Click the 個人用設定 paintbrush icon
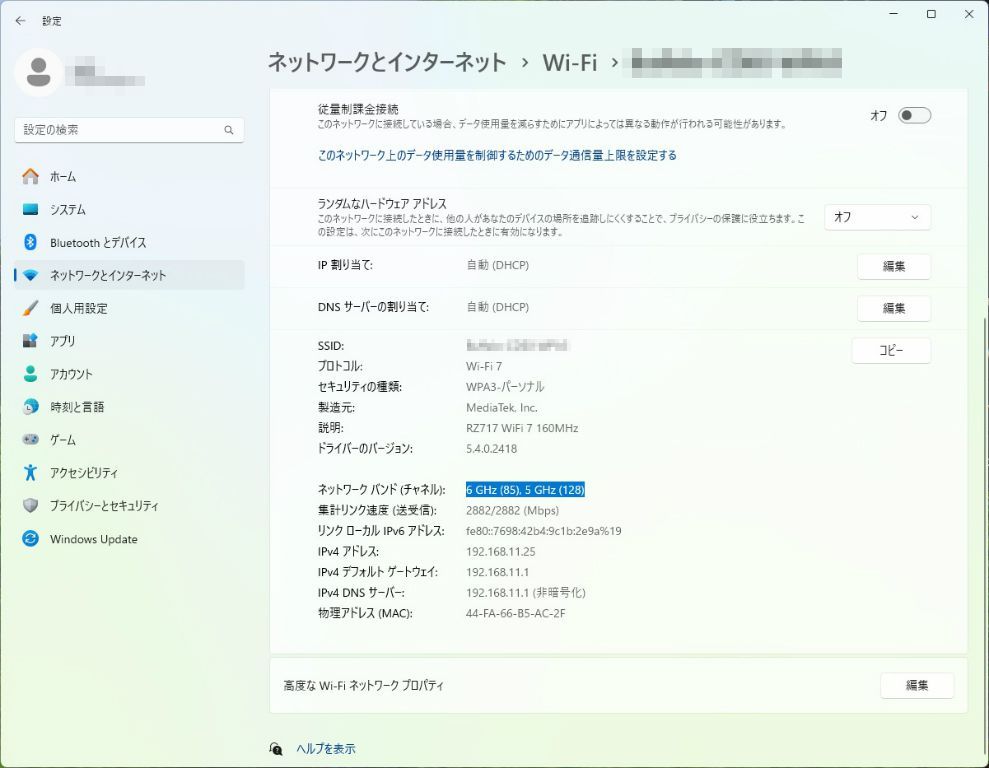The image size is (989, 768). 30,308
